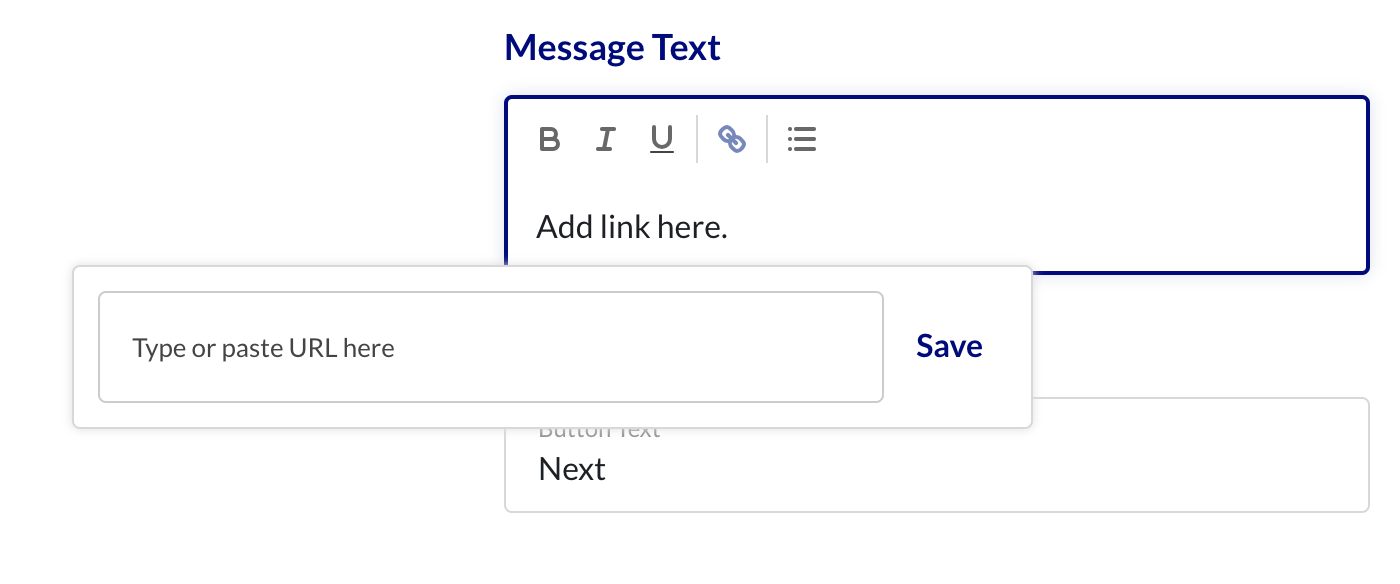1400x584 pixels.
Task: Save the entered link URL
Action: point(949,346)
